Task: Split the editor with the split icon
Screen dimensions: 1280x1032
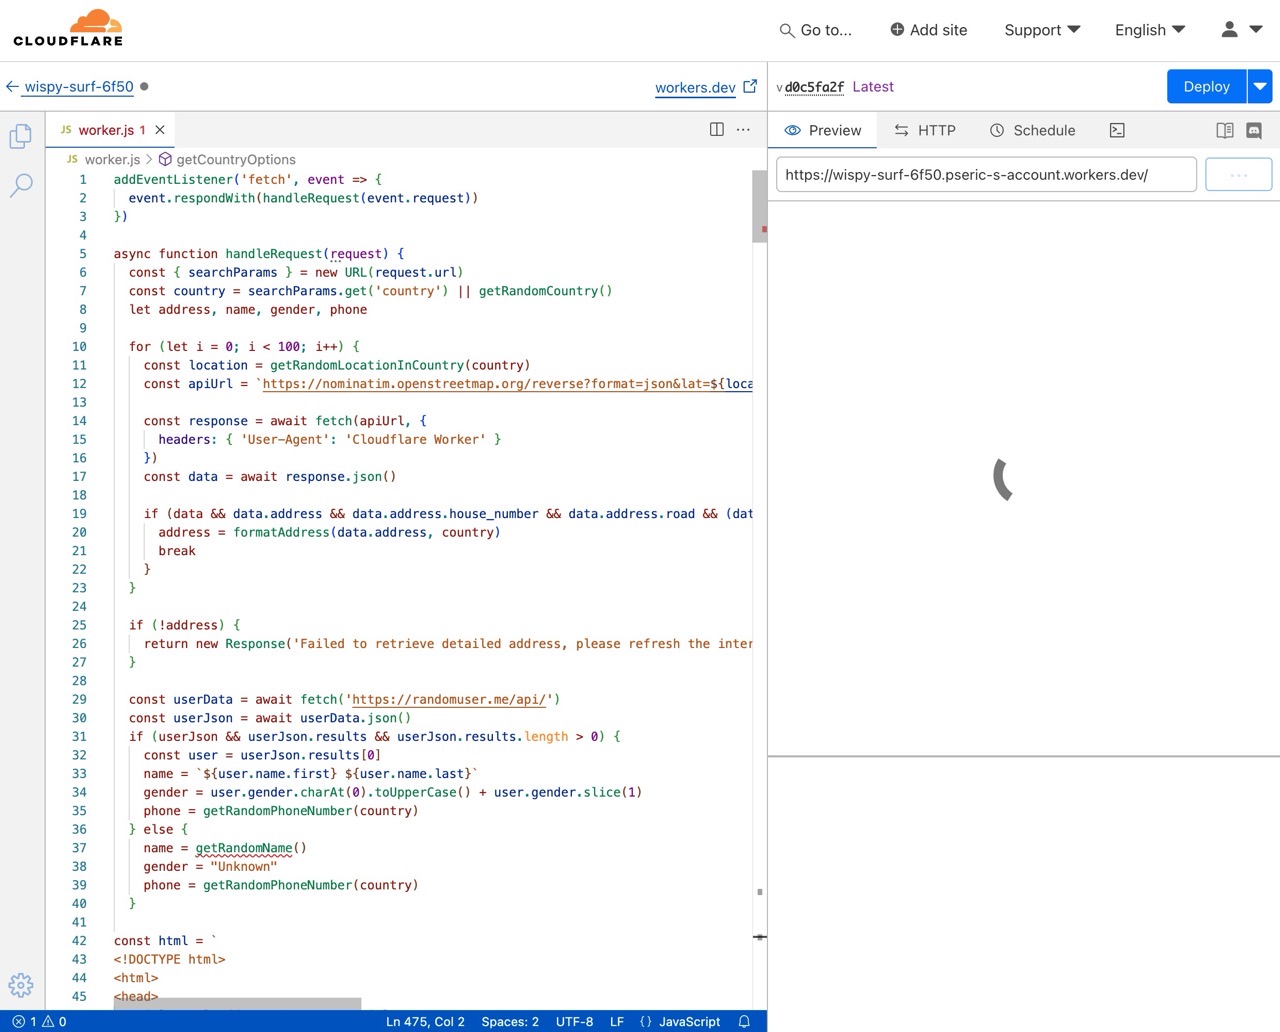Action: (x=717, y=130)
